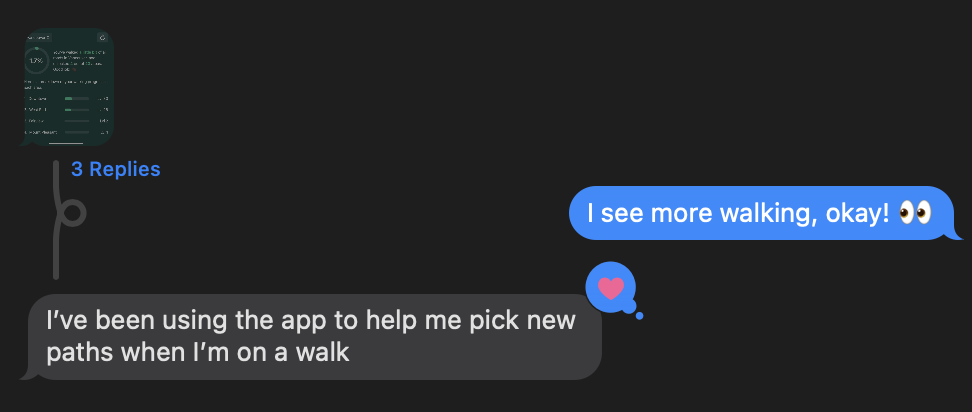Viewport: 972px width, 412px height.
Task: Click the refresh icon inside the thumbnail
Action: point(102,38)
